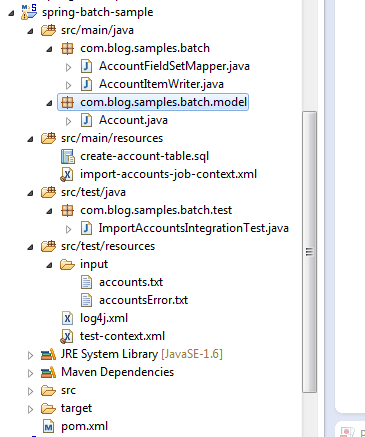Select the input folder label
This screenshot has width=365, height=437.
(x=94, y=264)
